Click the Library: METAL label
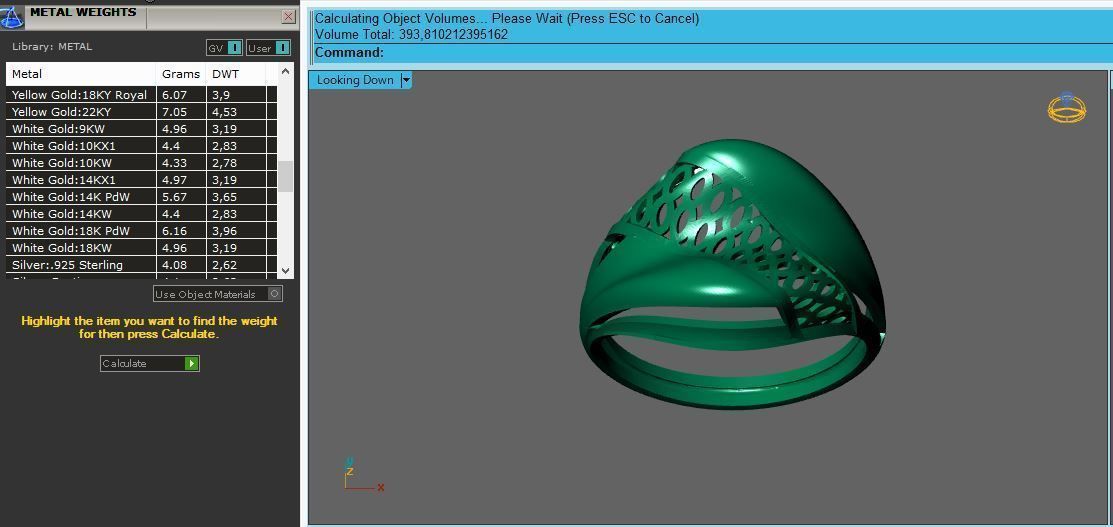1113x527 pixels. (x=52, y=47)
